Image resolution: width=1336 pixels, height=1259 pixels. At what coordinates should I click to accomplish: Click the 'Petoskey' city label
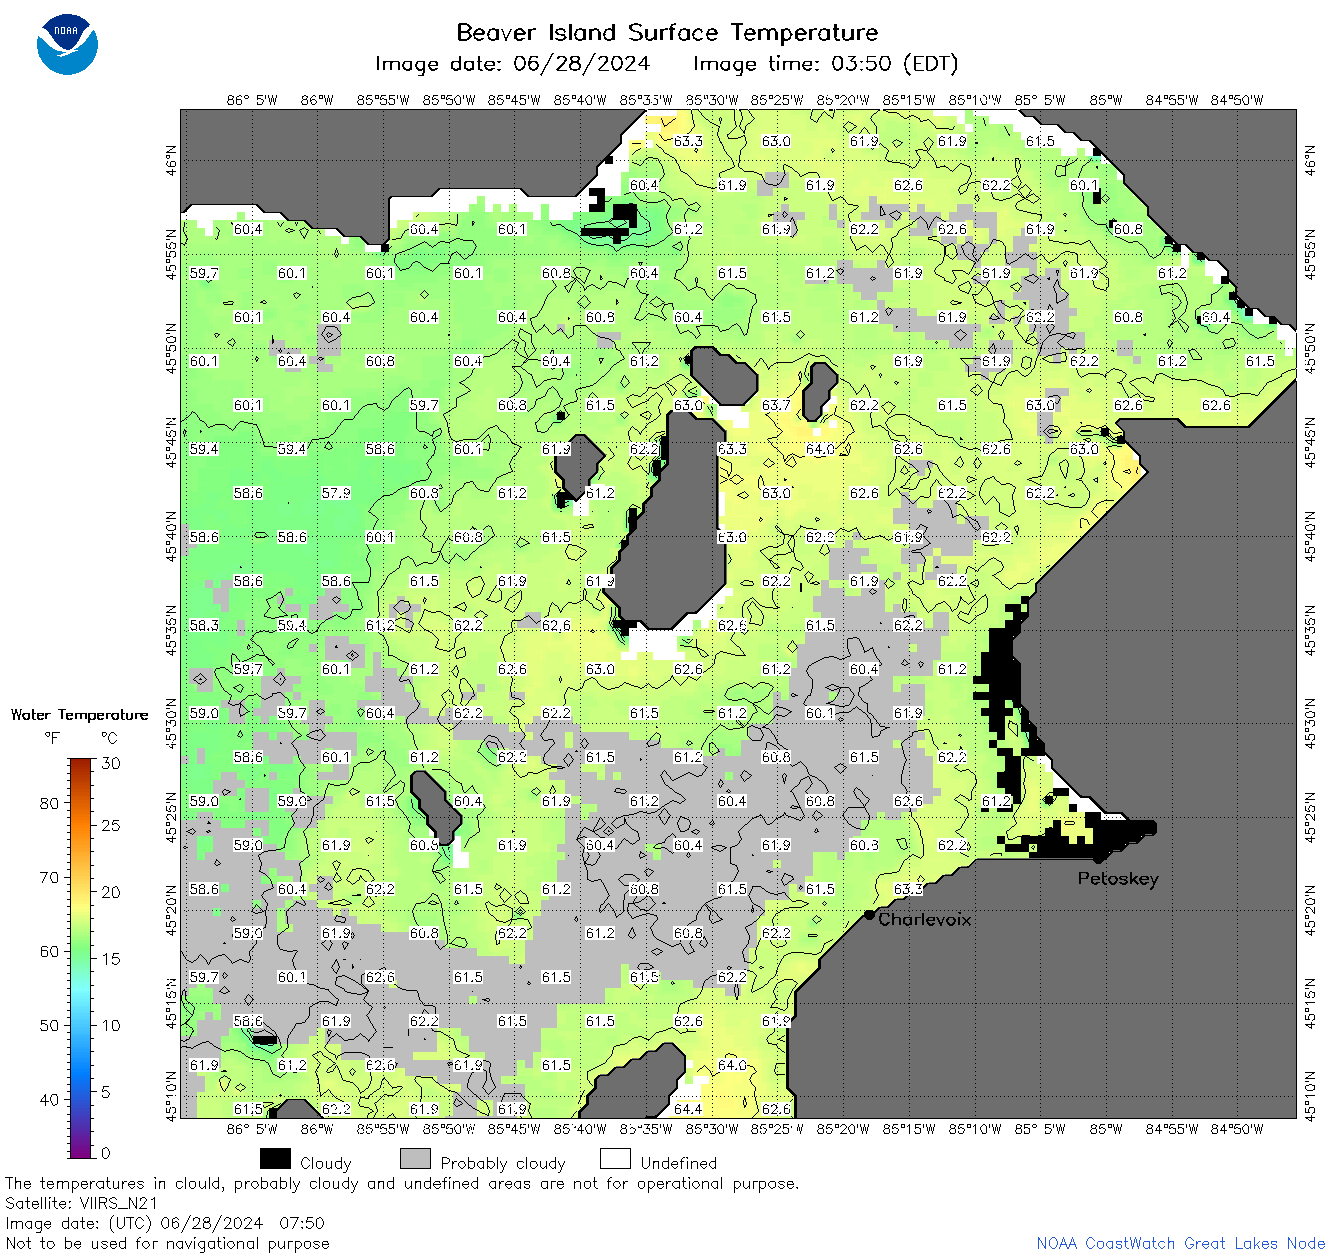point(1118,879)
